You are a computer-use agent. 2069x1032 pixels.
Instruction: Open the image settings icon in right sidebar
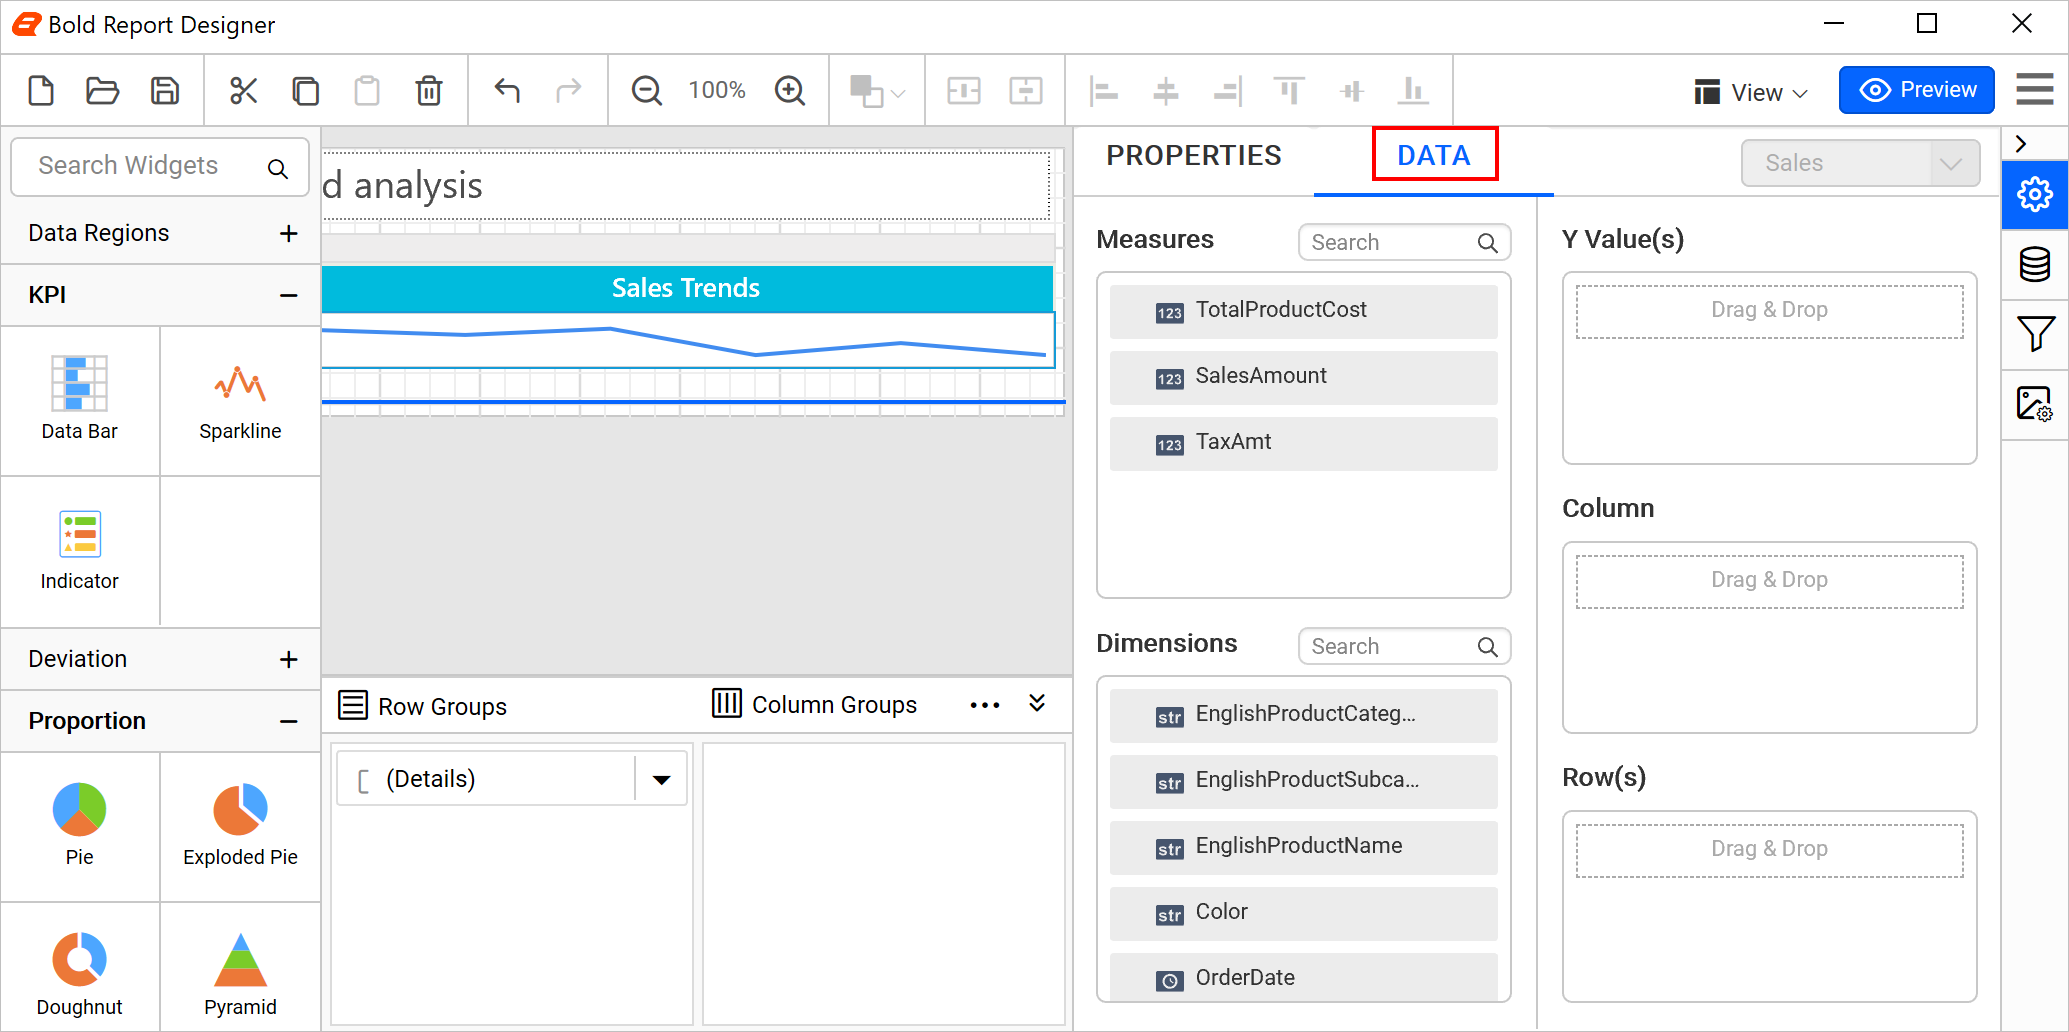2035,405
